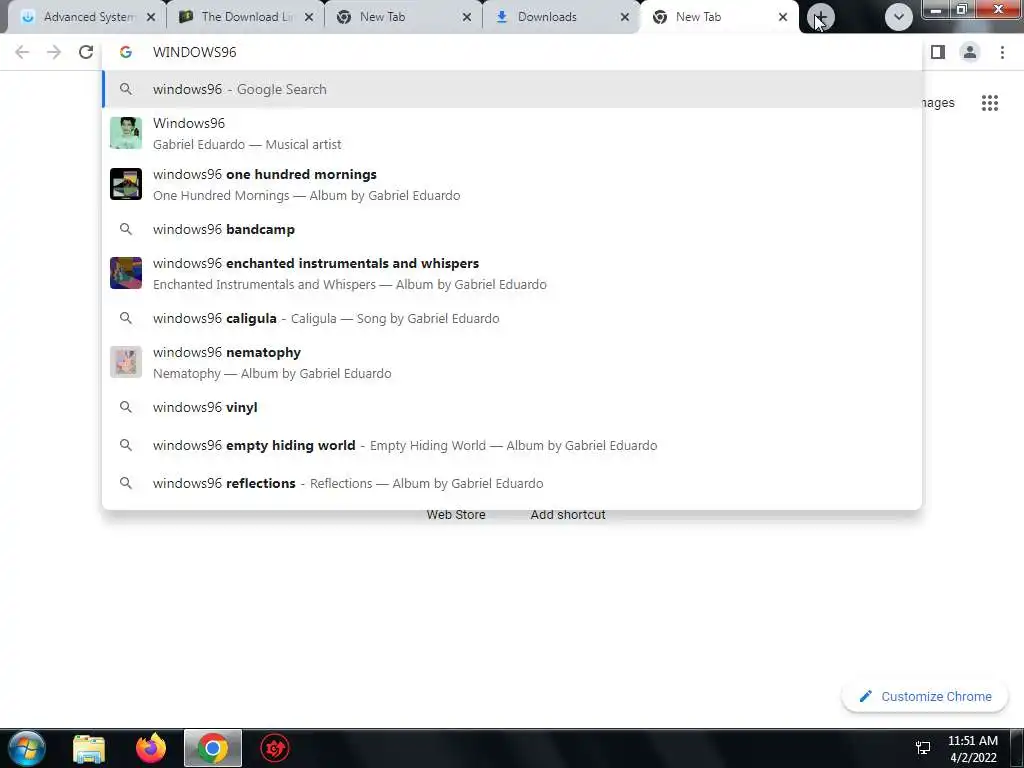This screenshot has height=768, width=1024.
Task: Click Enchanted Instrumentals album thumbnail
Action: pos(126,273)
